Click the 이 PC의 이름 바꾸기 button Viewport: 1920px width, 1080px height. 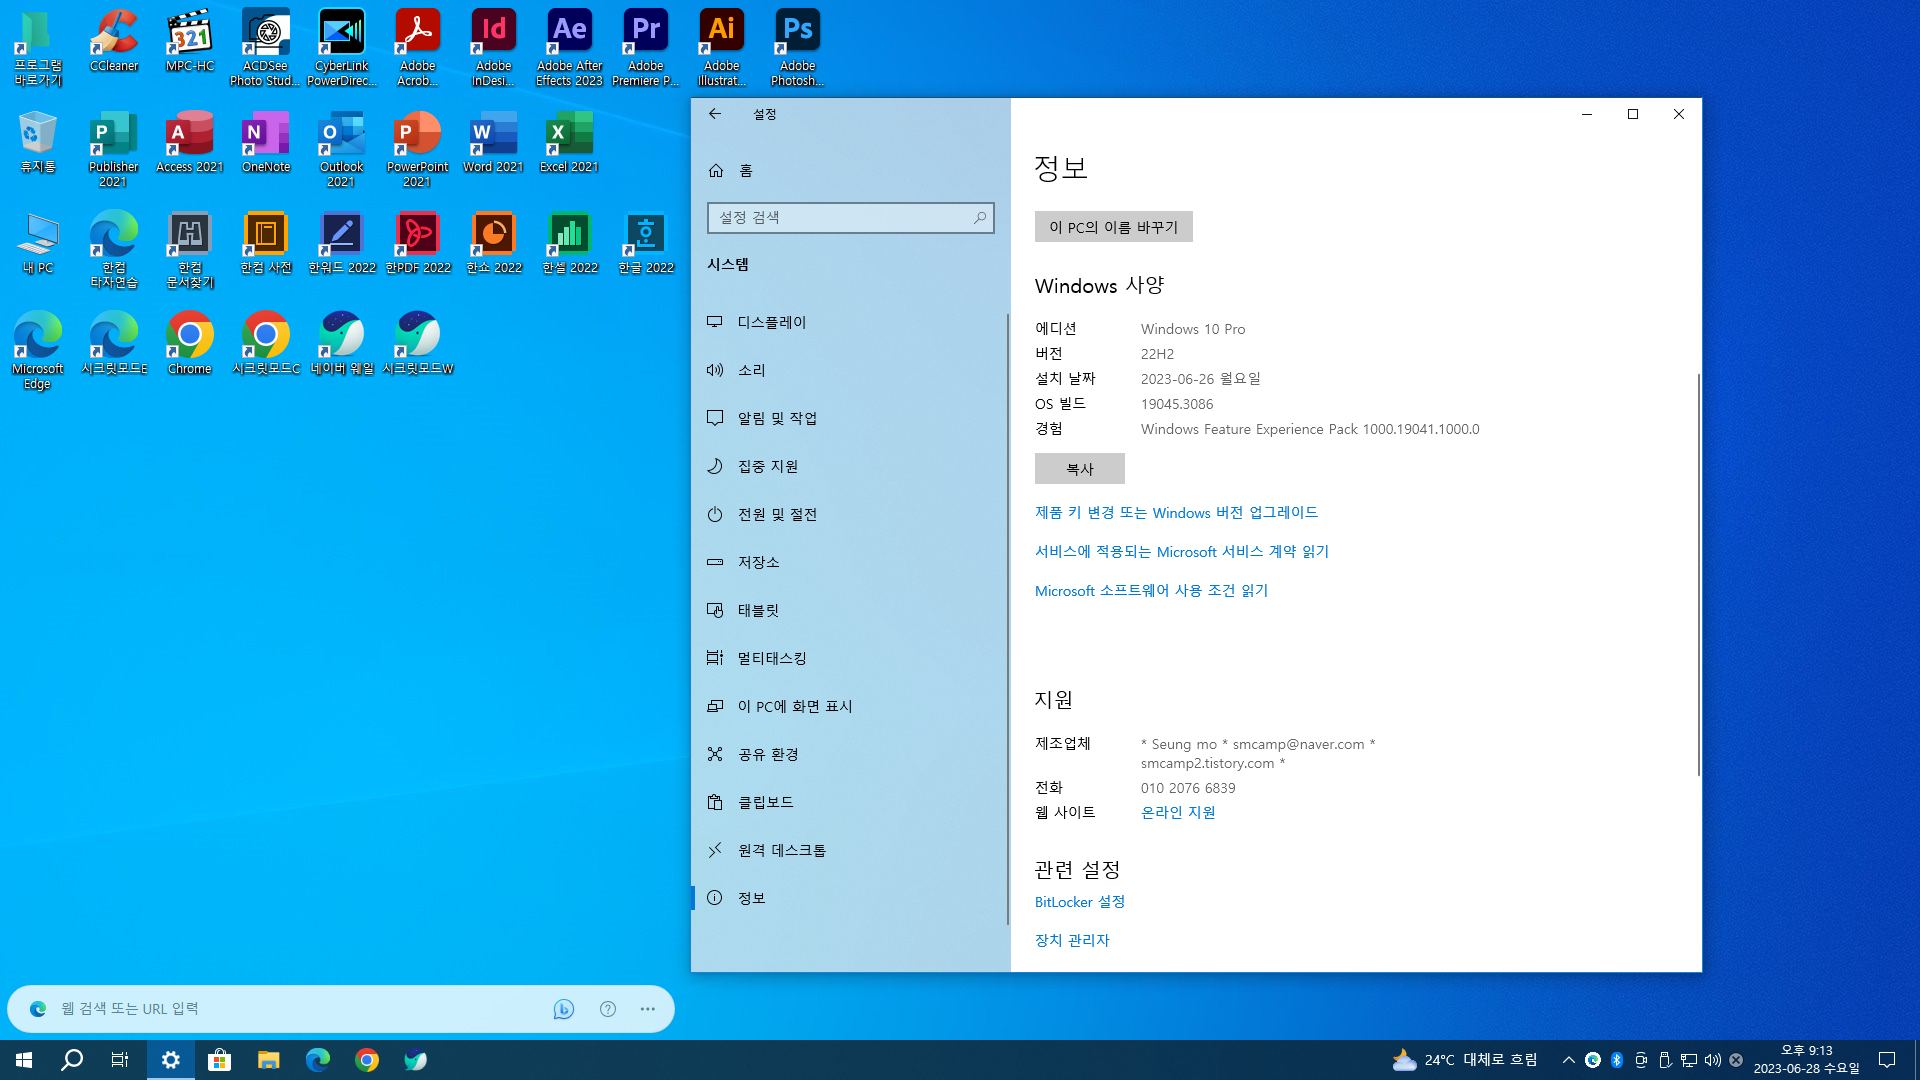[1113, 227]
